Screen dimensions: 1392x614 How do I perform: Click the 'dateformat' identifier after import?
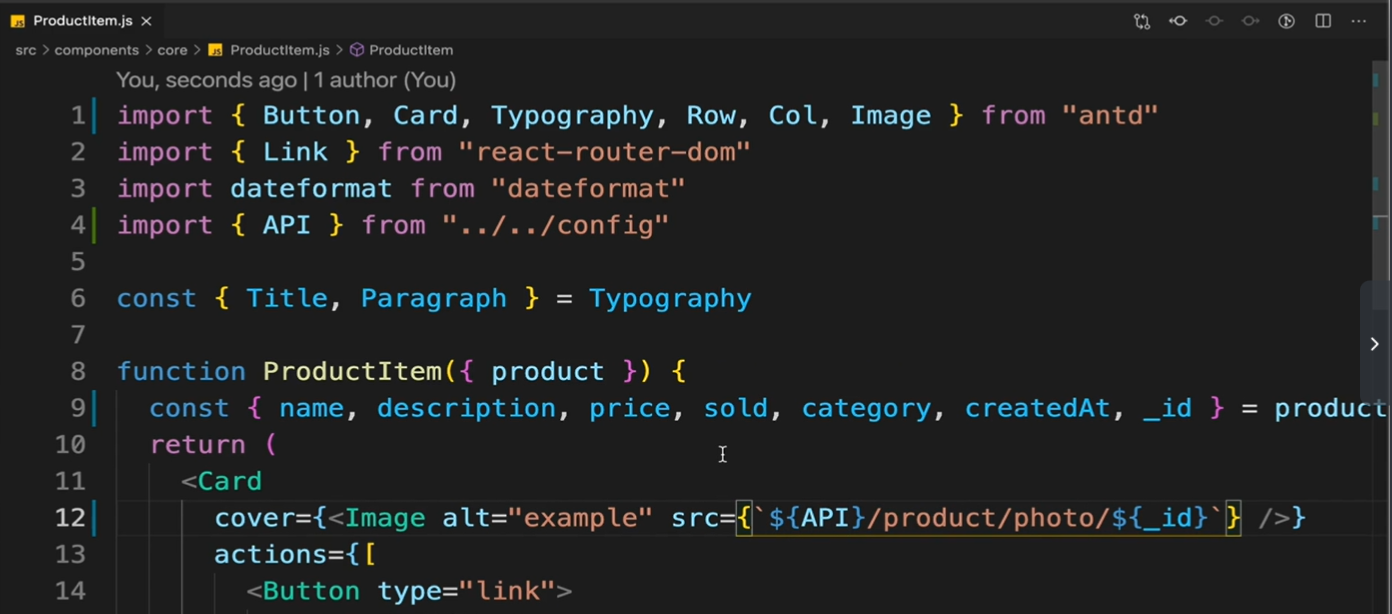(x=311, y=189)
